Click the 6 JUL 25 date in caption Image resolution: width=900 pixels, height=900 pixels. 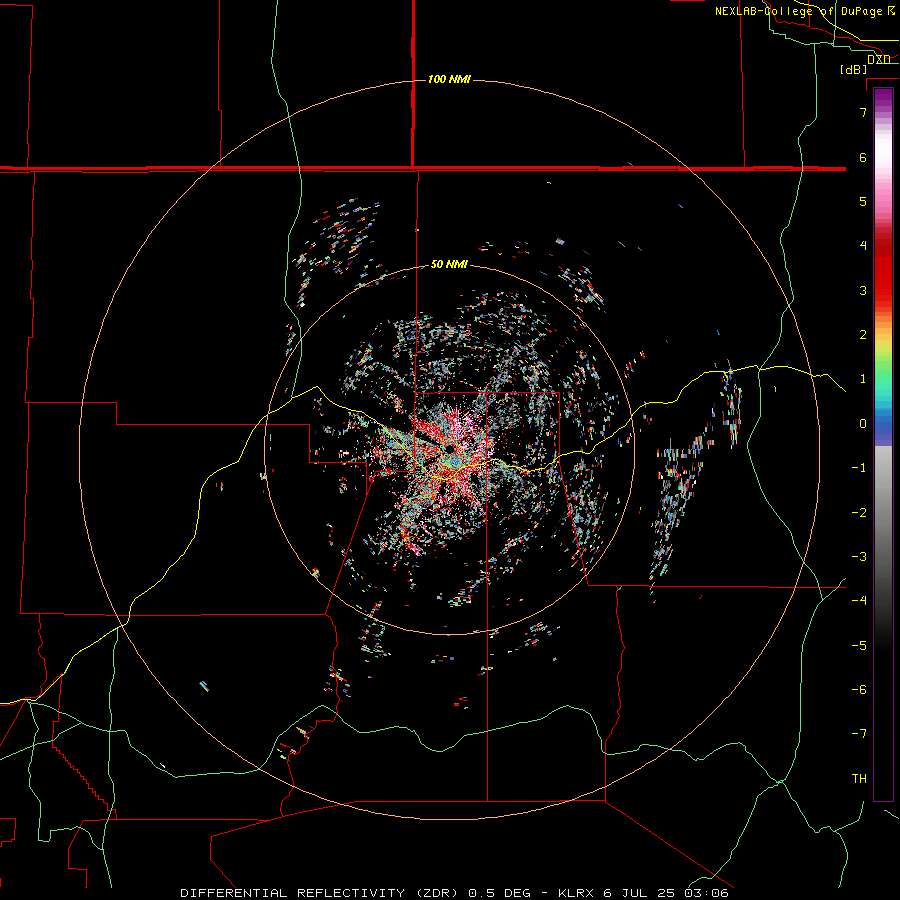(638, 893)
